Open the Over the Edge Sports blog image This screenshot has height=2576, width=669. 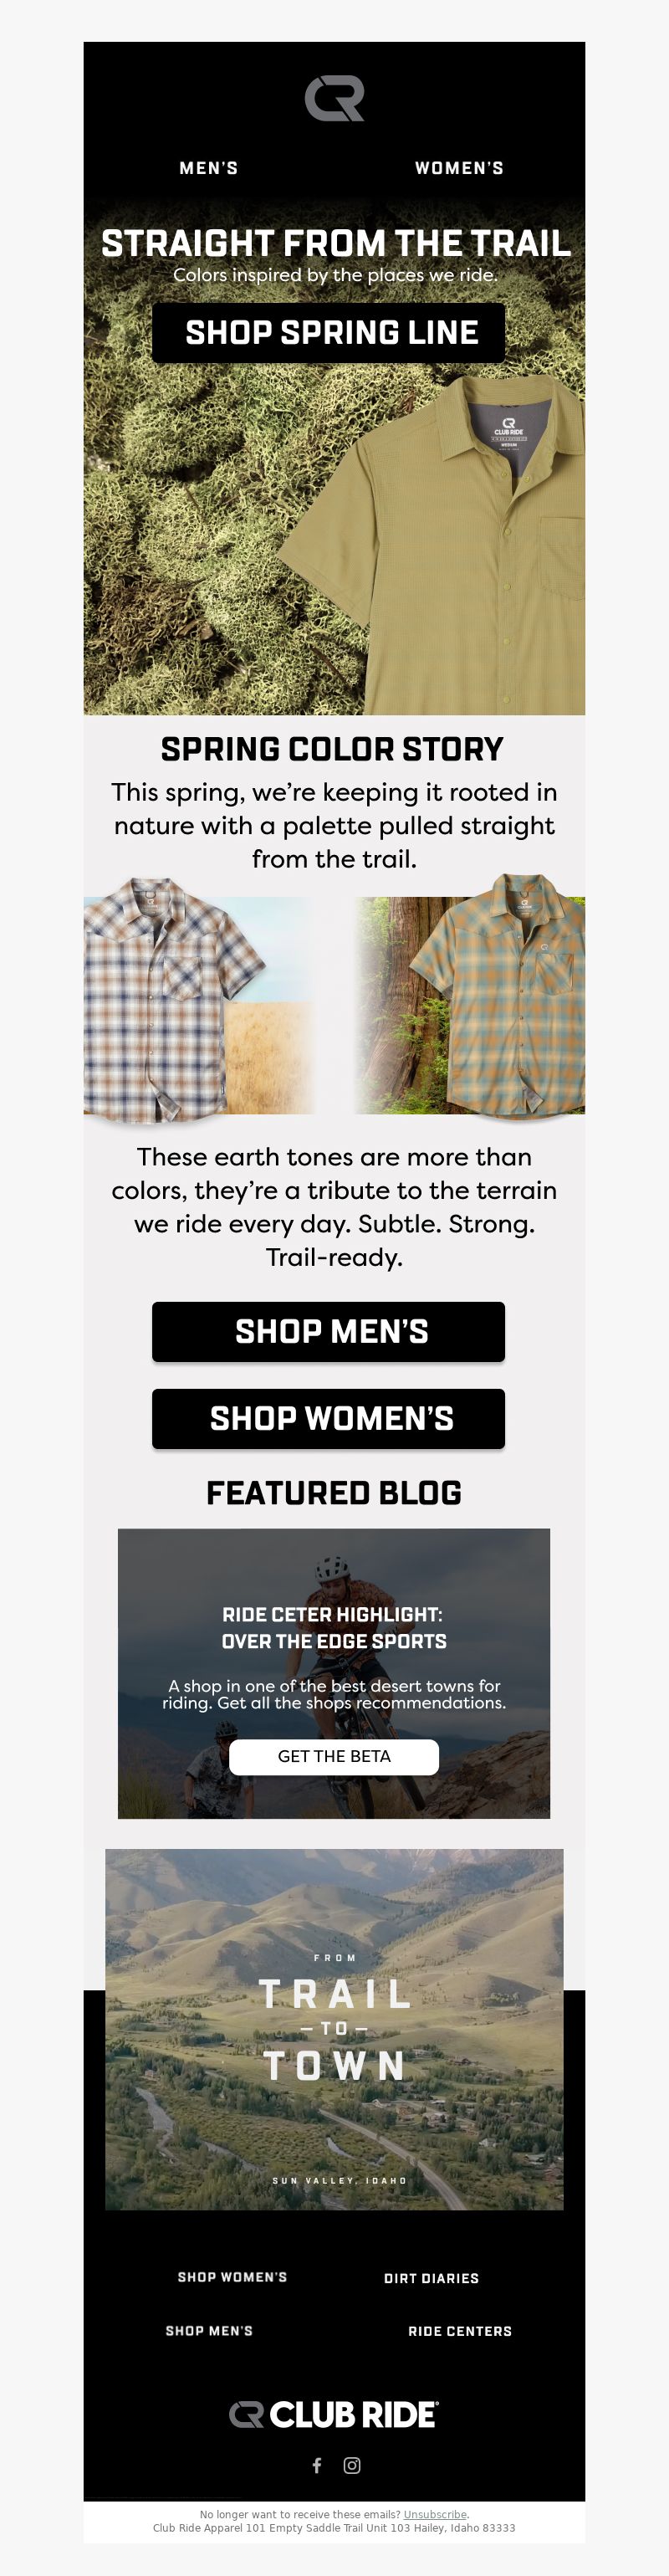pyautogui.click(x=334, y=1673)
